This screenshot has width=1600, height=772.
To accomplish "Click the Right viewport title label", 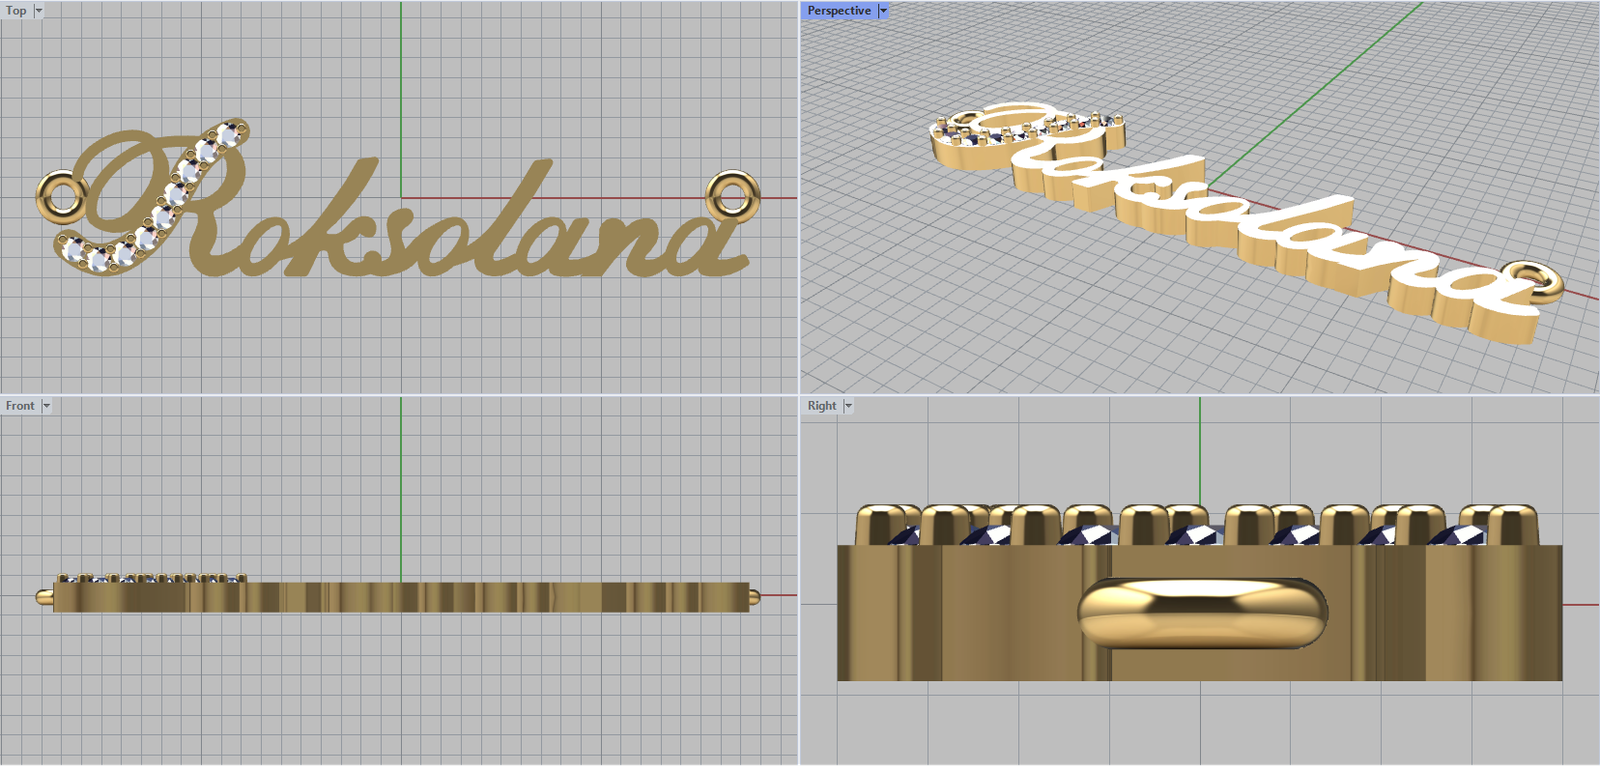I will 822,406.
